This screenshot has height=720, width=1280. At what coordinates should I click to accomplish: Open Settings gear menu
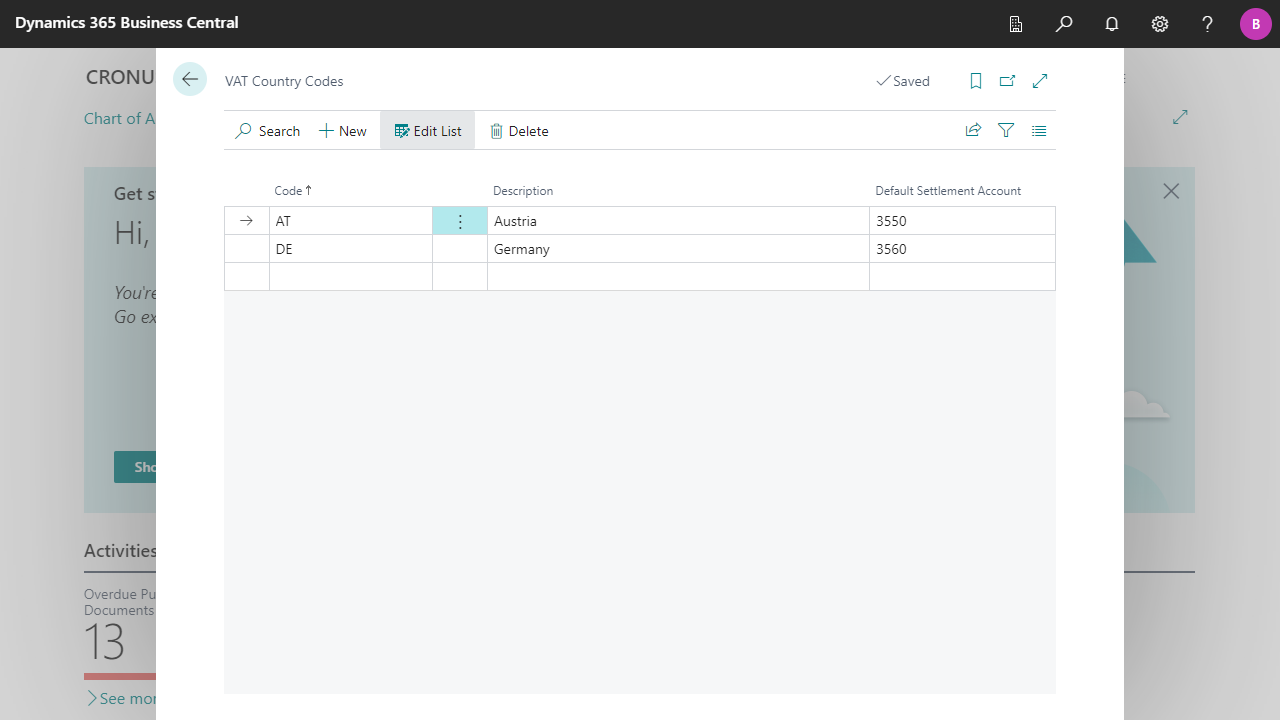(x=1160, y=24)
